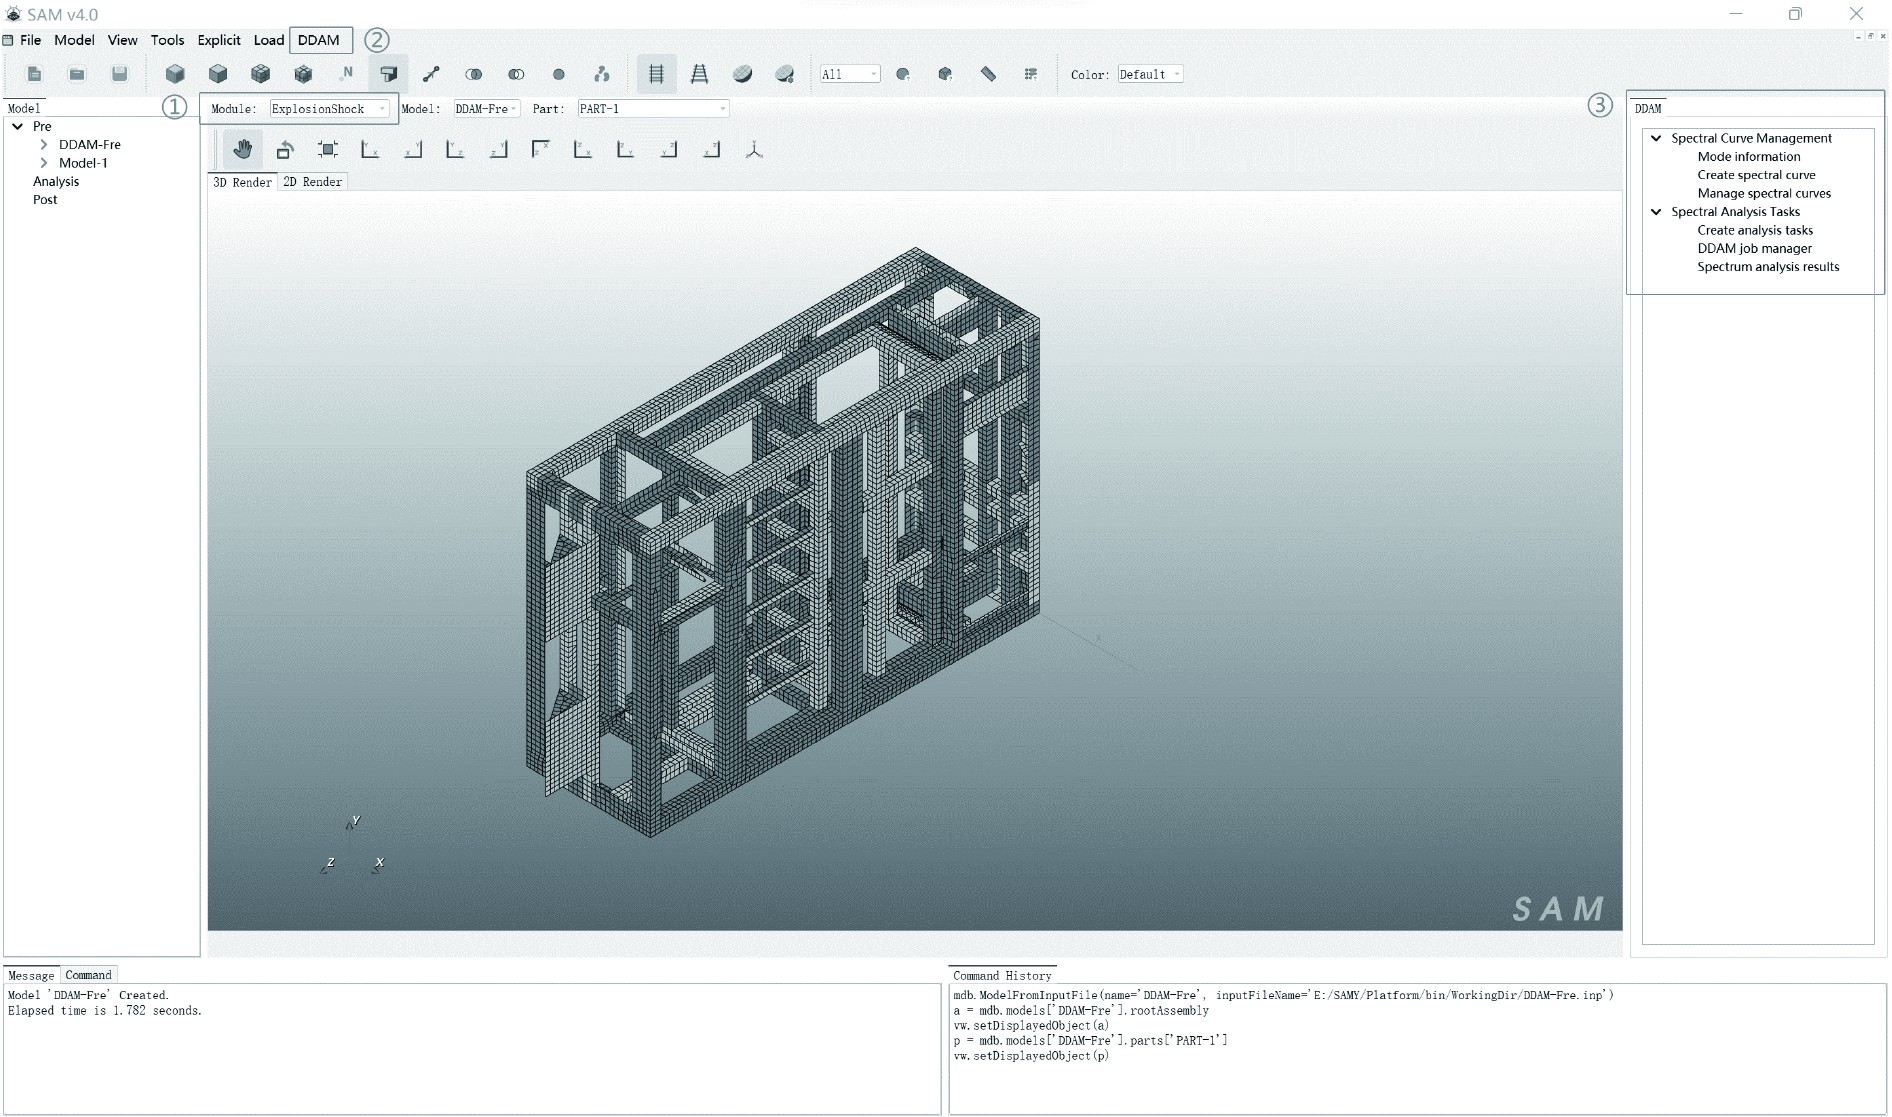
Task: Click the Fit view to window icon
Action: 328,150
